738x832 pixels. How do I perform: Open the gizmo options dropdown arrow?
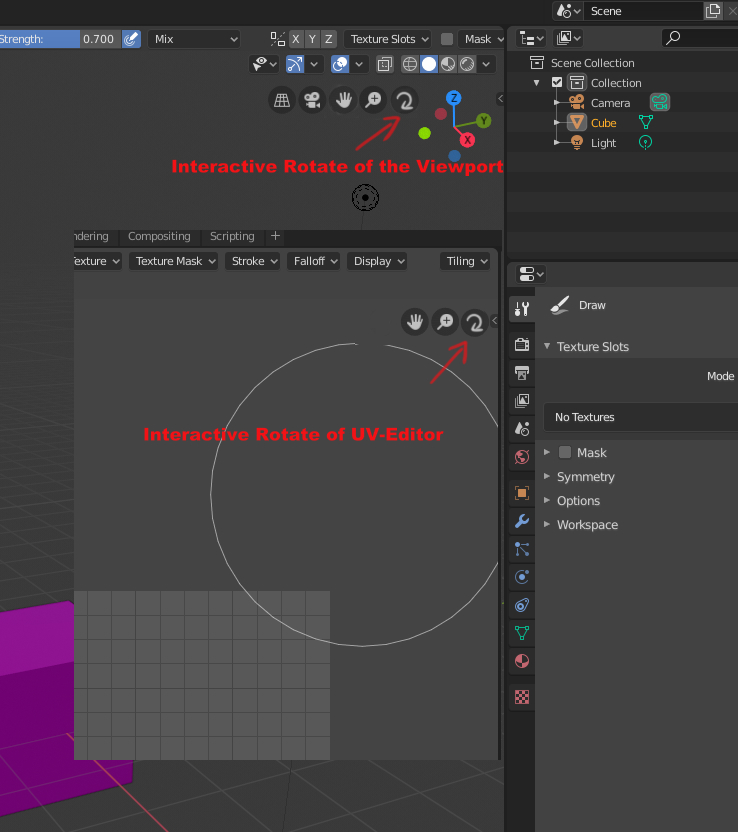coord(314,64)
